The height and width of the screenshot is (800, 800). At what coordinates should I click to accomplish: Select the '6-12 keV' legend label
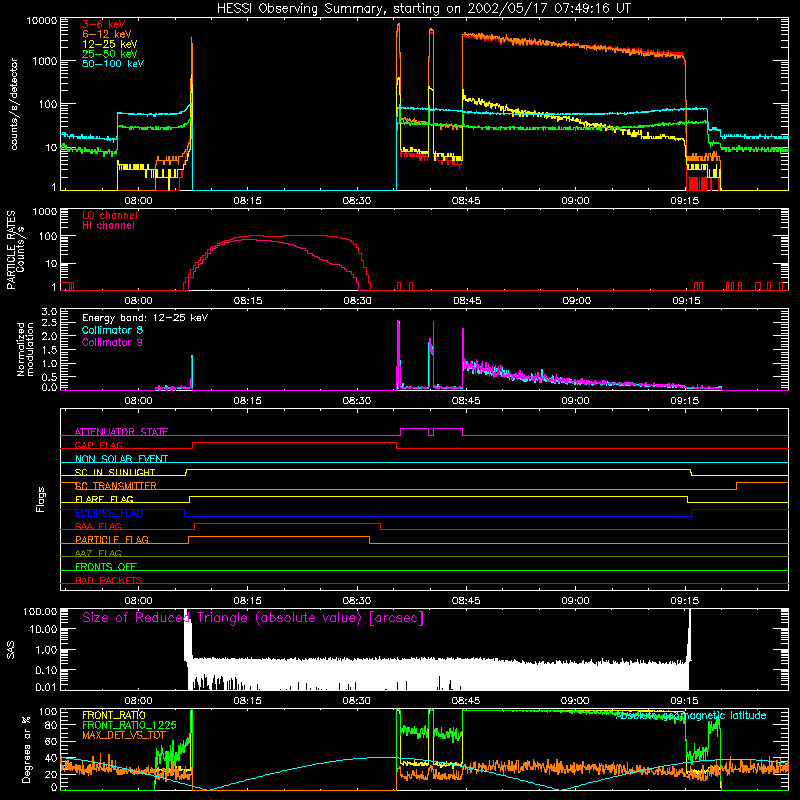click(x=107, y=34)
